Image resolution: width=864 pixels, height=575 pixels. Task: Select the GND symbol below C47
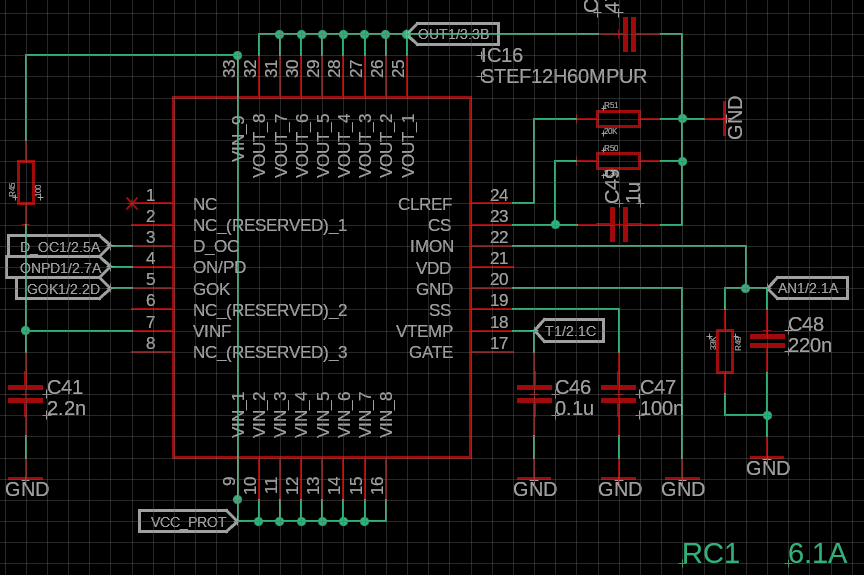click(619, 485)
